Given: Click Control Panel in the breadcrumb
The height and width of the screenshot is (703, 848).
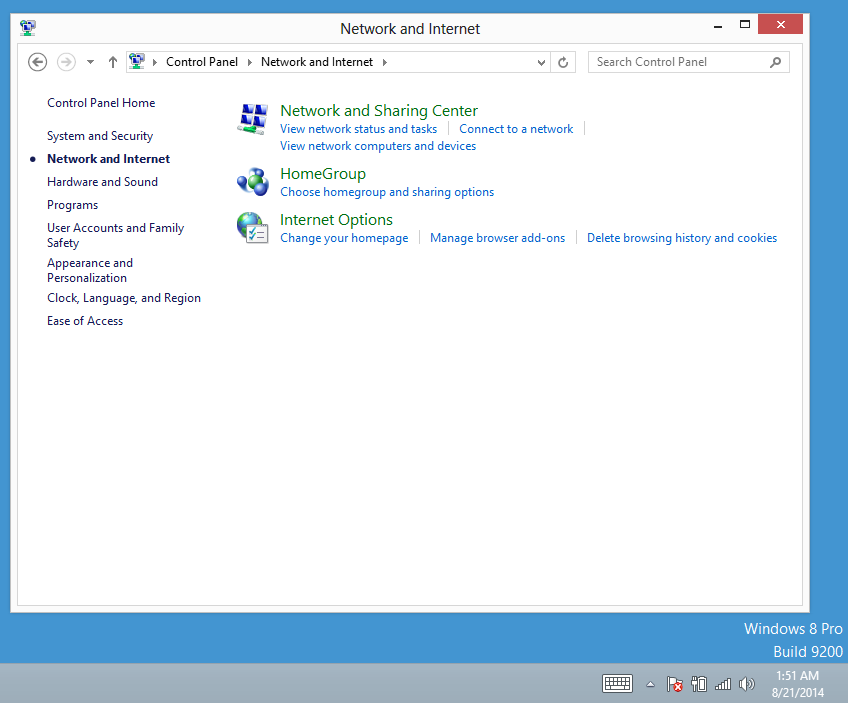Looking at the screenshot, I should click(202, 62).
